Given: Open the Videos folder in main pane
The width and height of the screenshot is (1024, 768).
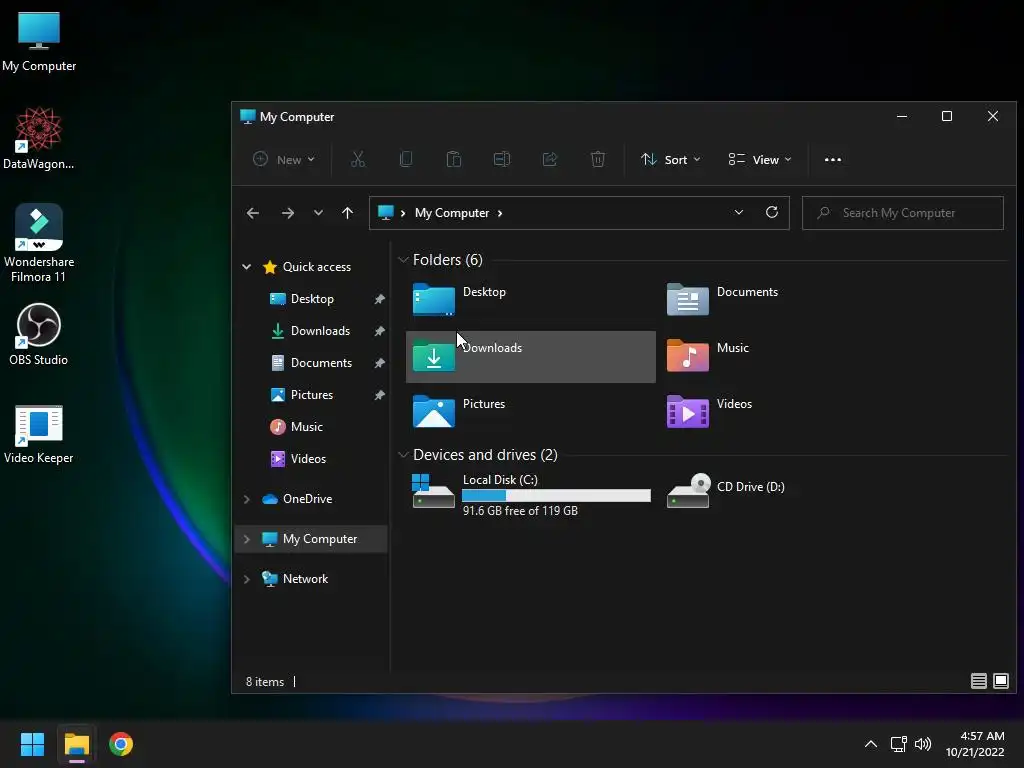Looking at the screenshot, I should 784,413.
